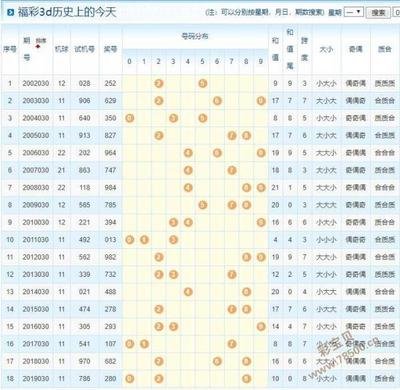Click test number 906
400x390 pixels.
point(84,101)
